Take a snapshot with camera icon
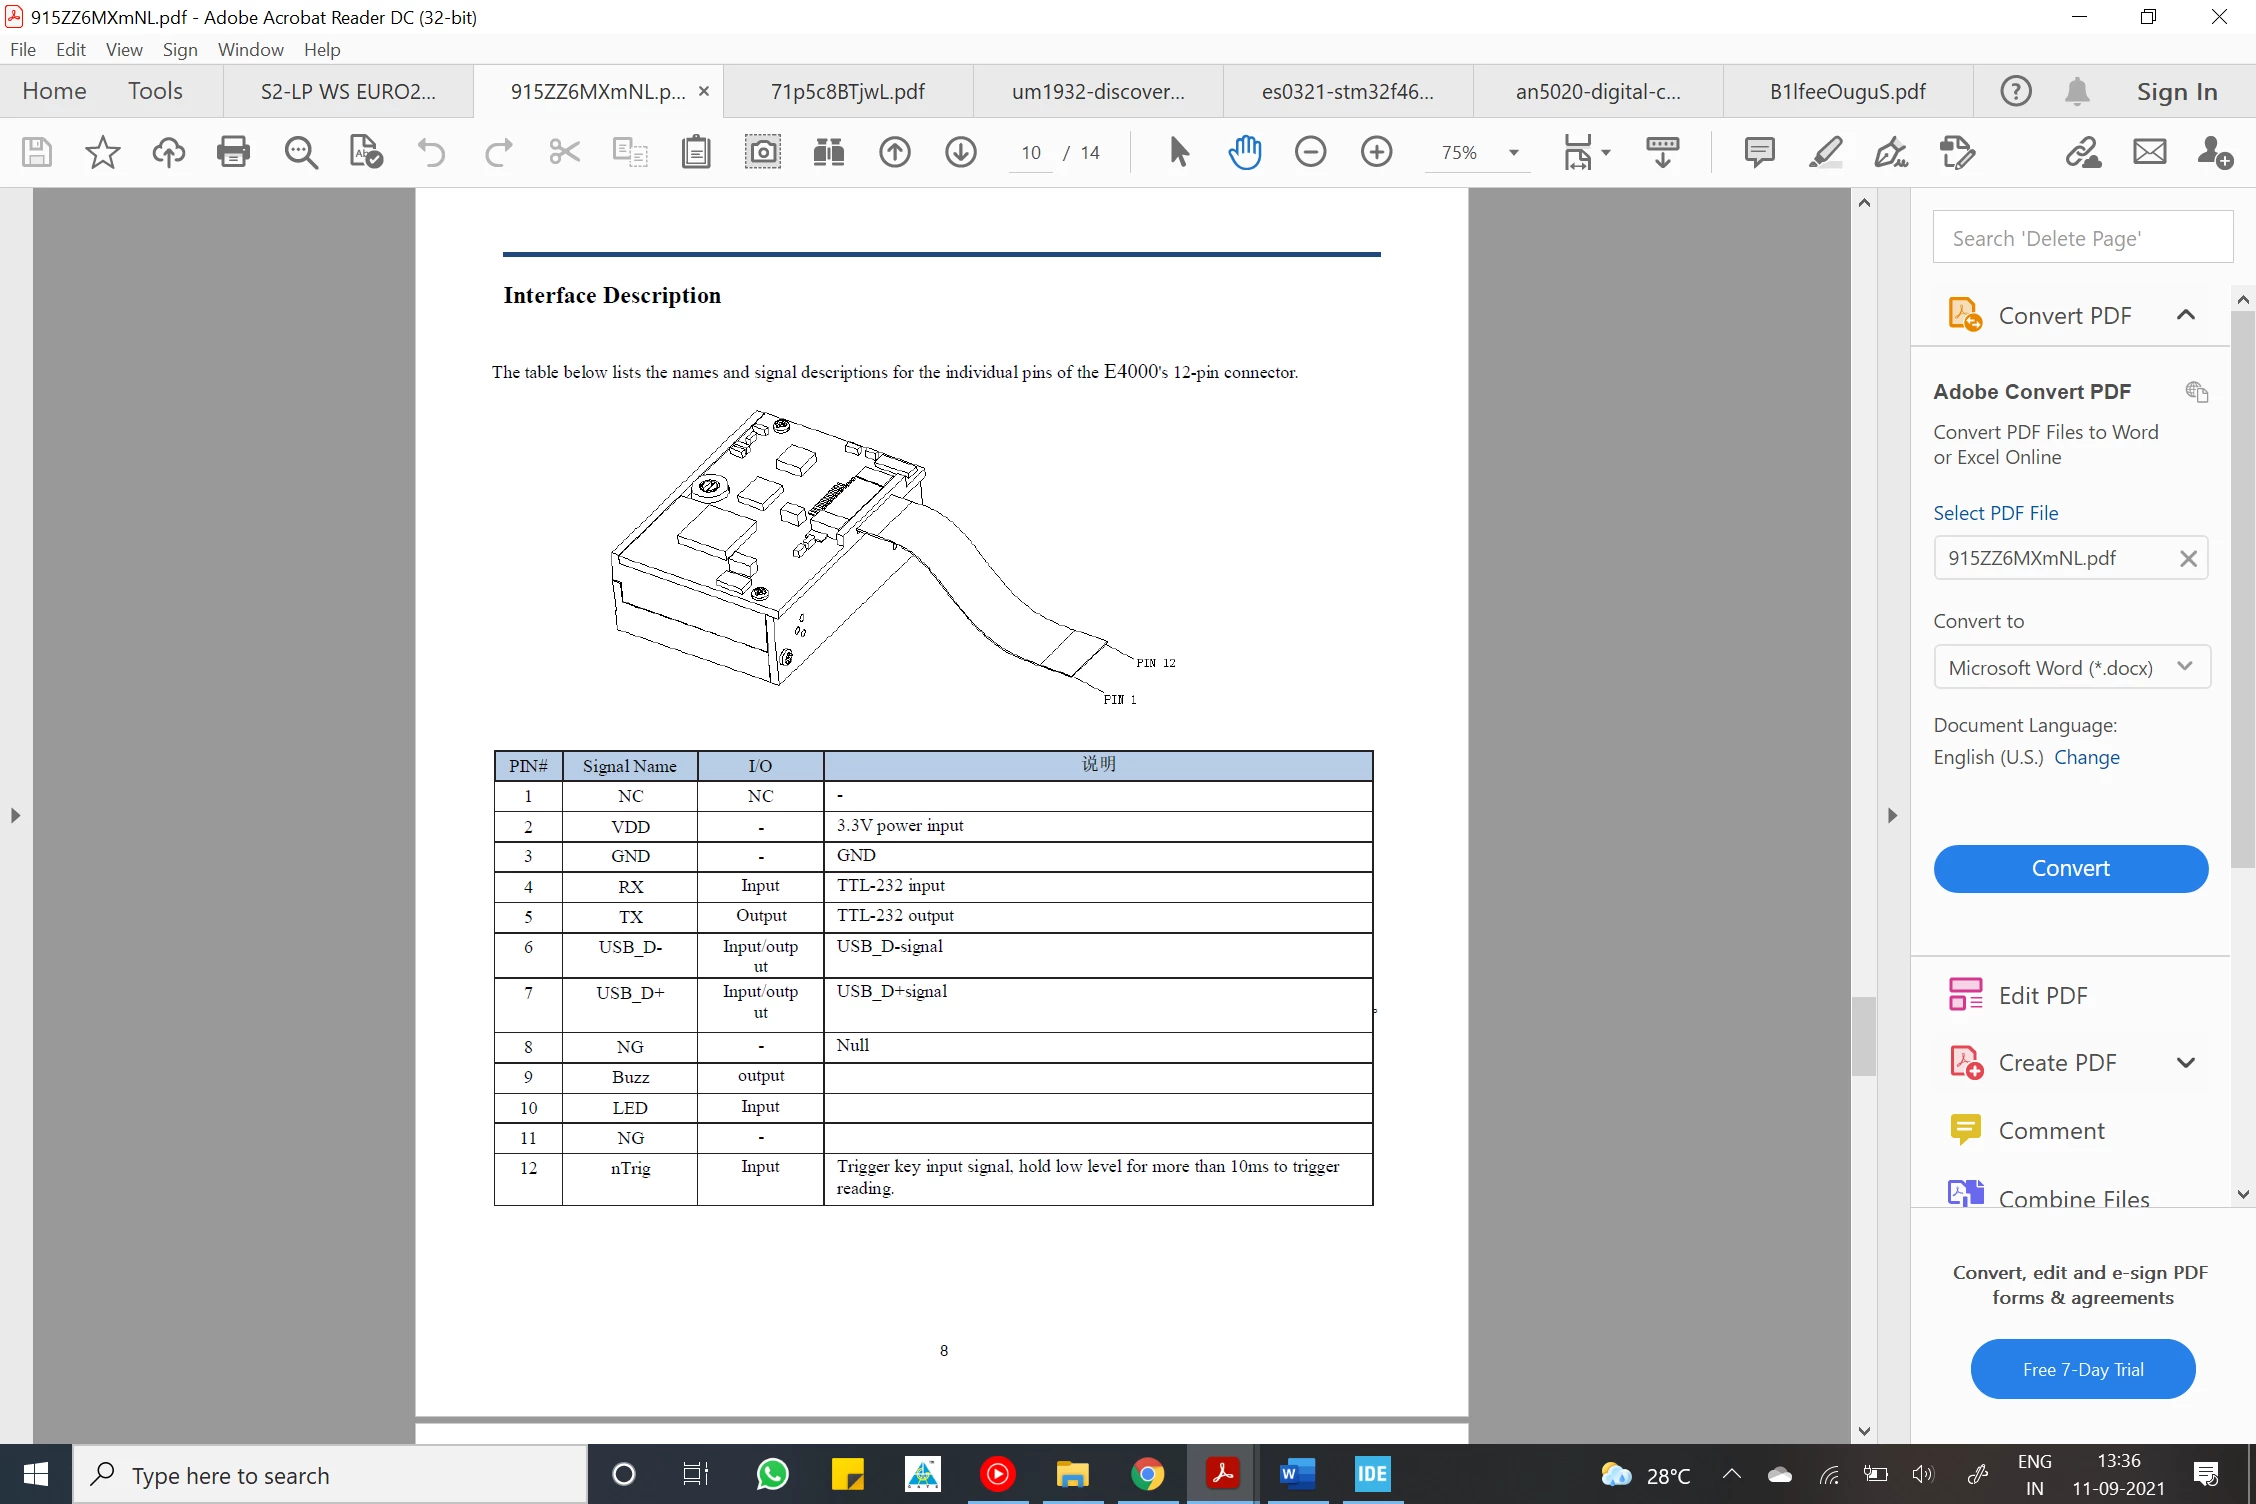The image size is (2256, 1504). tap(763, 152)
